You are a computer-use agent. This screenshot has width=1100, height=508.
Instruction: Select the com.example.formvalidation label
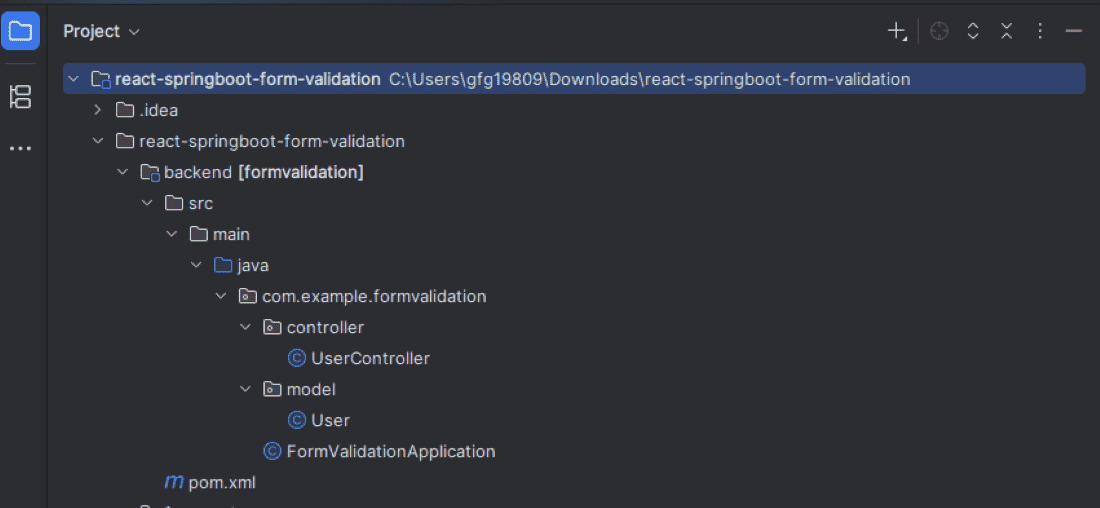pos(375,296)
